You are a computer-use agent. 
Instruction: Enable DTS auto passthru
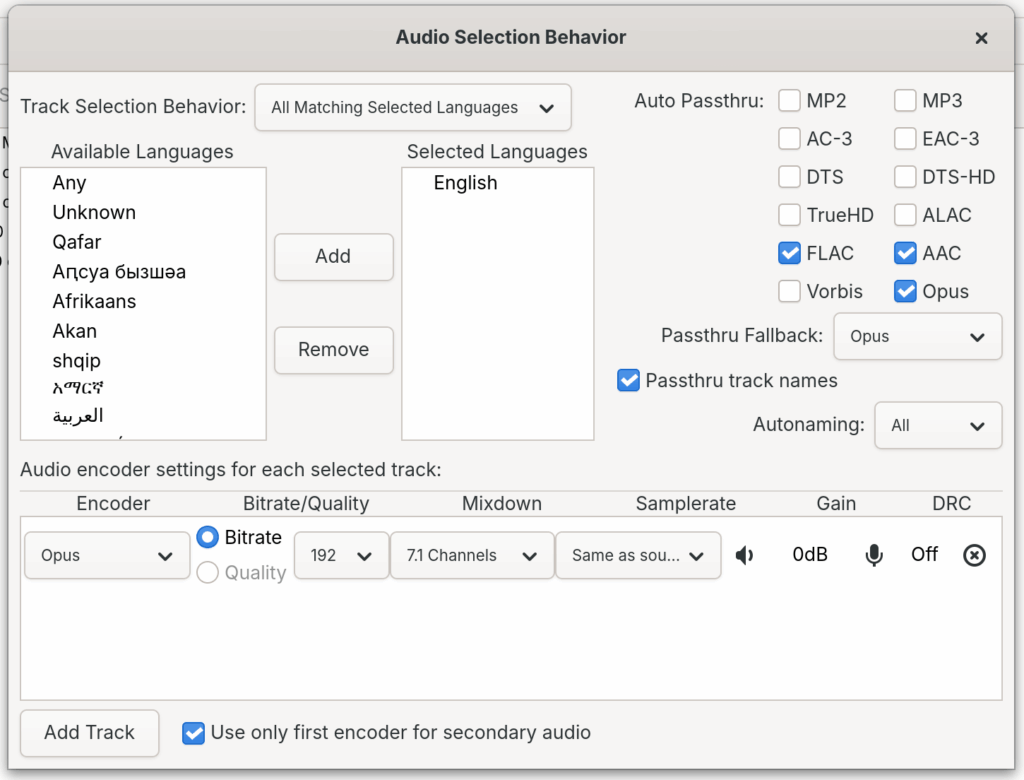coord(789,177)
